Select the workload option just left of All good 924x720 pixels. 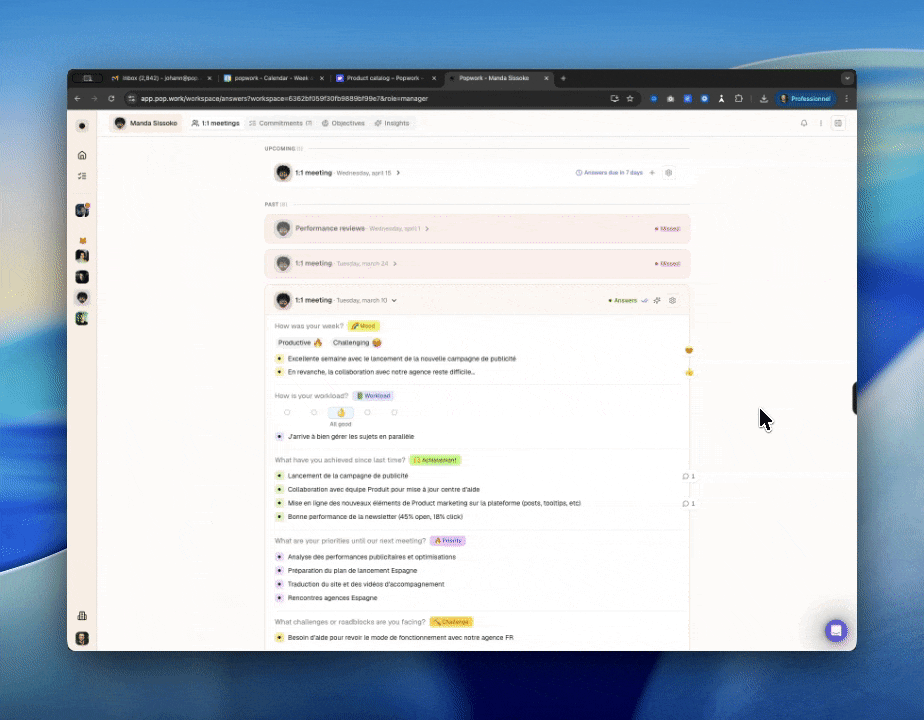[x=314, y=412]
